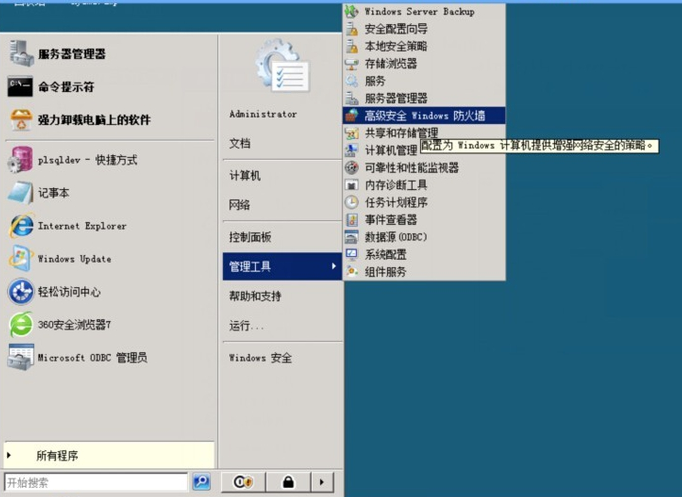This screenshot has width=682, height=497.
Task: Click the Security Configuration Wizard icon
Action: (351, 29)
